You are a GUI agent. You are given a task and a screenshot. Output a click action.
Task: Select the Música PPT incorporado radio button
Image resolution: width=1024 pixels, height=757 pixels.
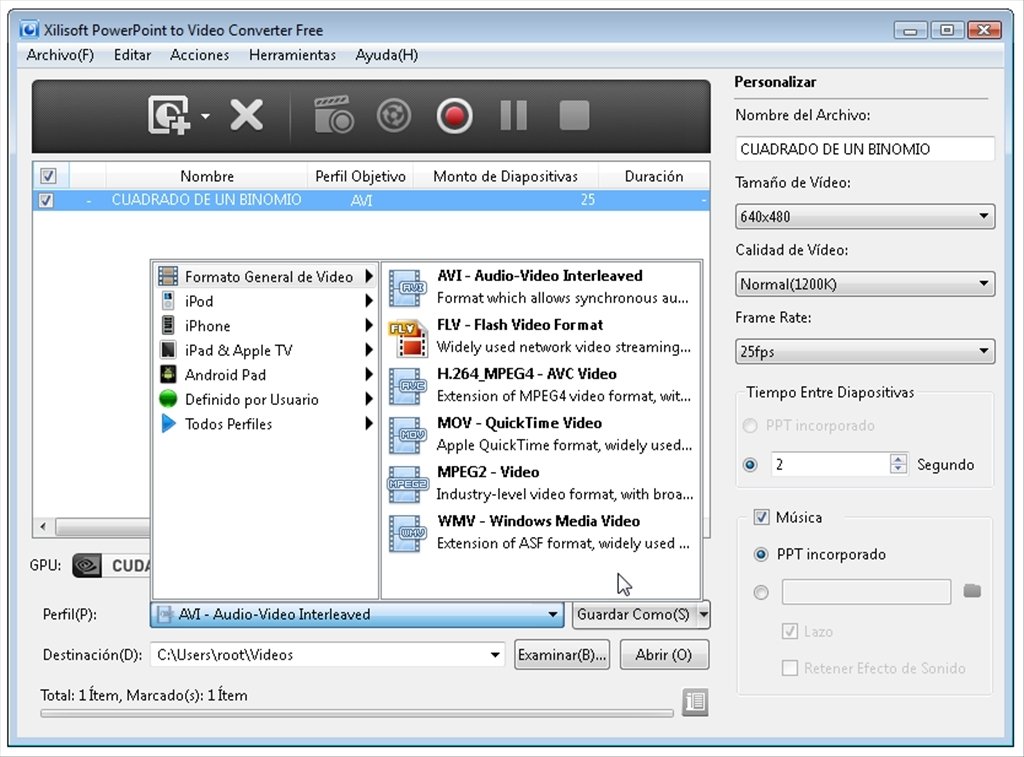(761, 555)
